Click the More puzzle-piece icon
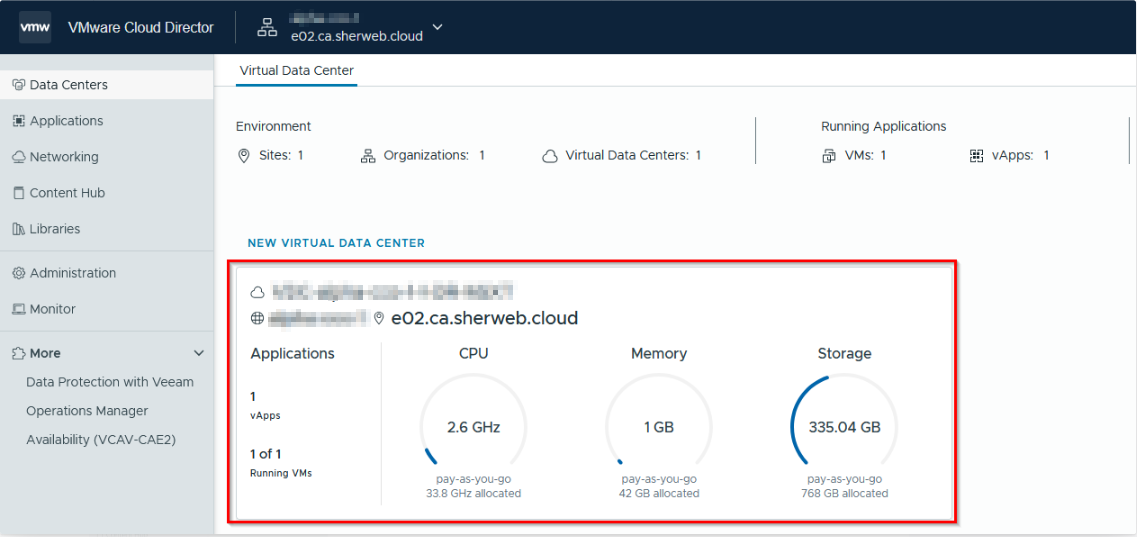 click(19, 354)
